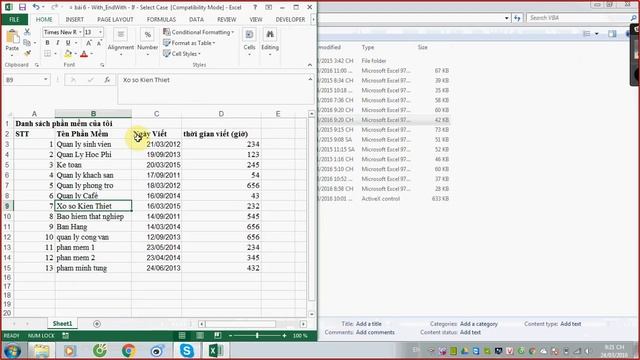
Task: Click the Cut scissors icon
Action: pyautogui.click(x=27, y=32)
